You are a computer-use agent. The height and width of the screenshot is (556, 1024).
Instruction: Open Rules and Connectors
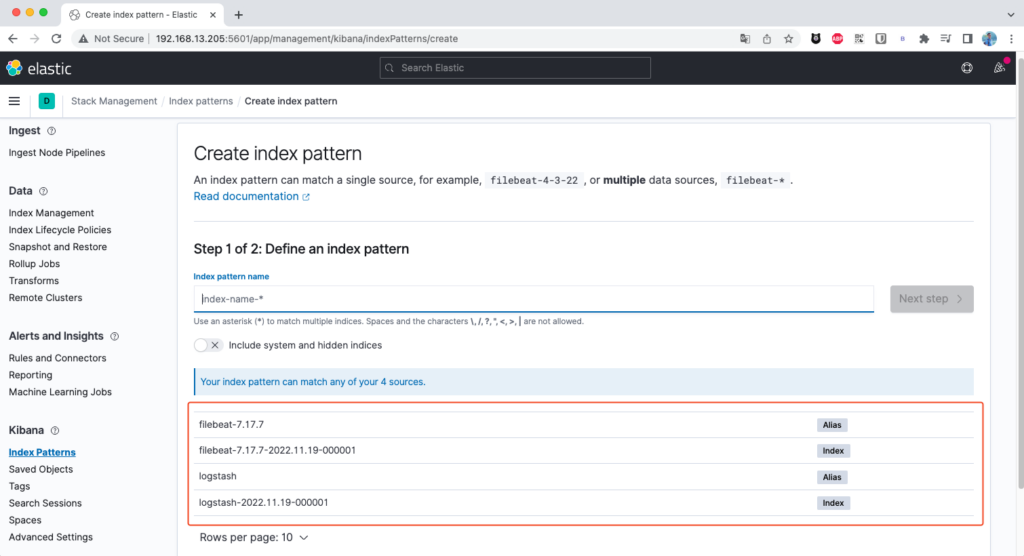[57, 358]
